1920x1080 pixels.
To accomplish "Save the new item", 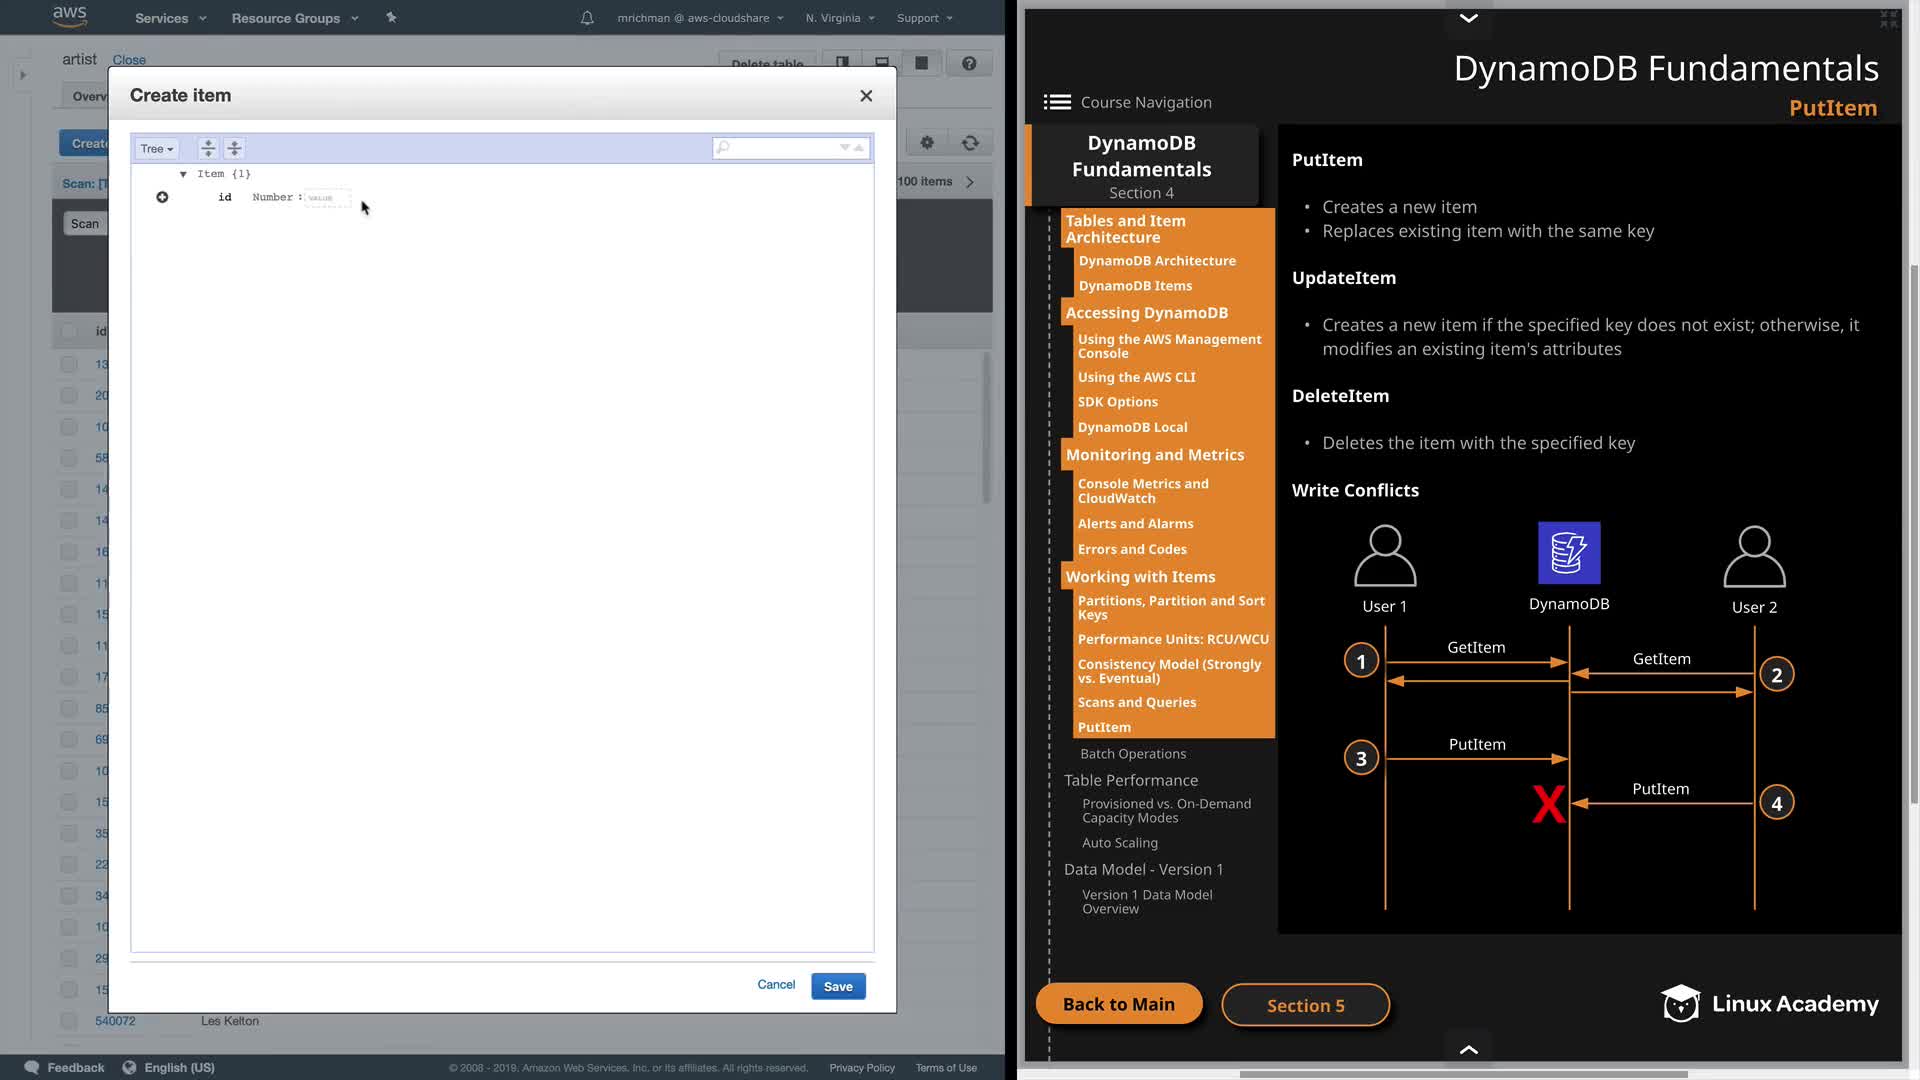I will [x=837, y=986].
